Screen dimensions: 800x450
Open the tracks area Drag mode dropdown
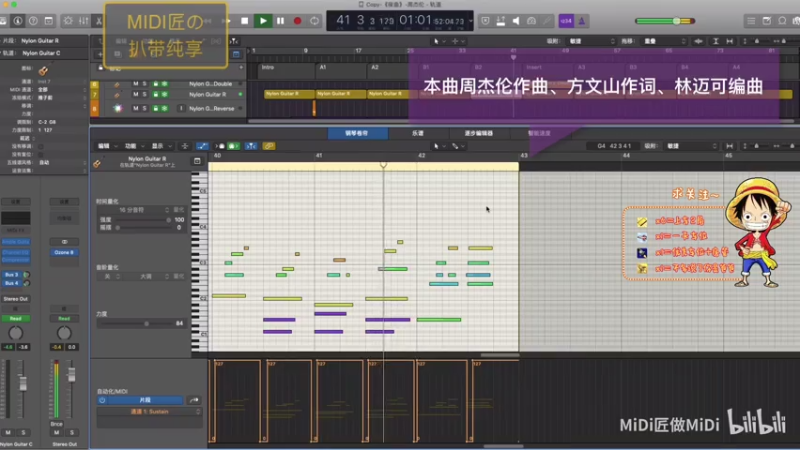pos(666,41)
